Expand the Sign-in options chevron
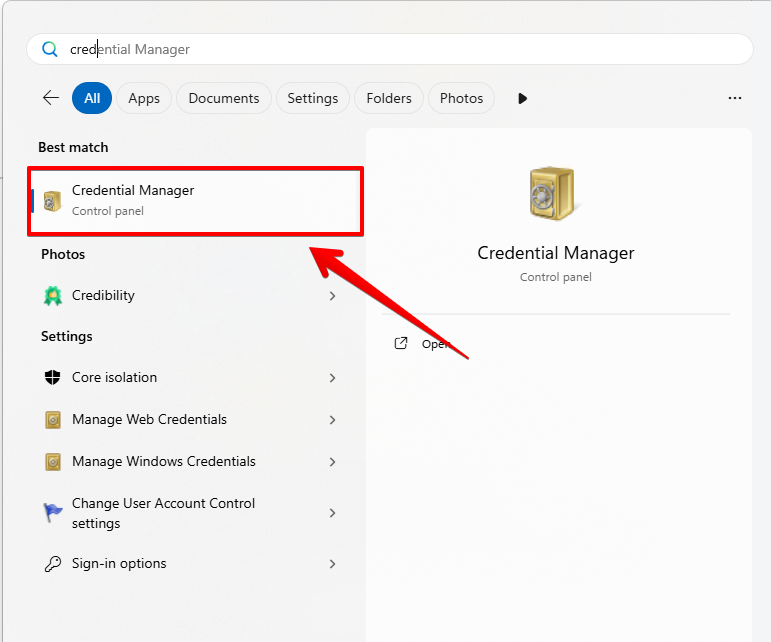771x642 pixels. point(332,564)
